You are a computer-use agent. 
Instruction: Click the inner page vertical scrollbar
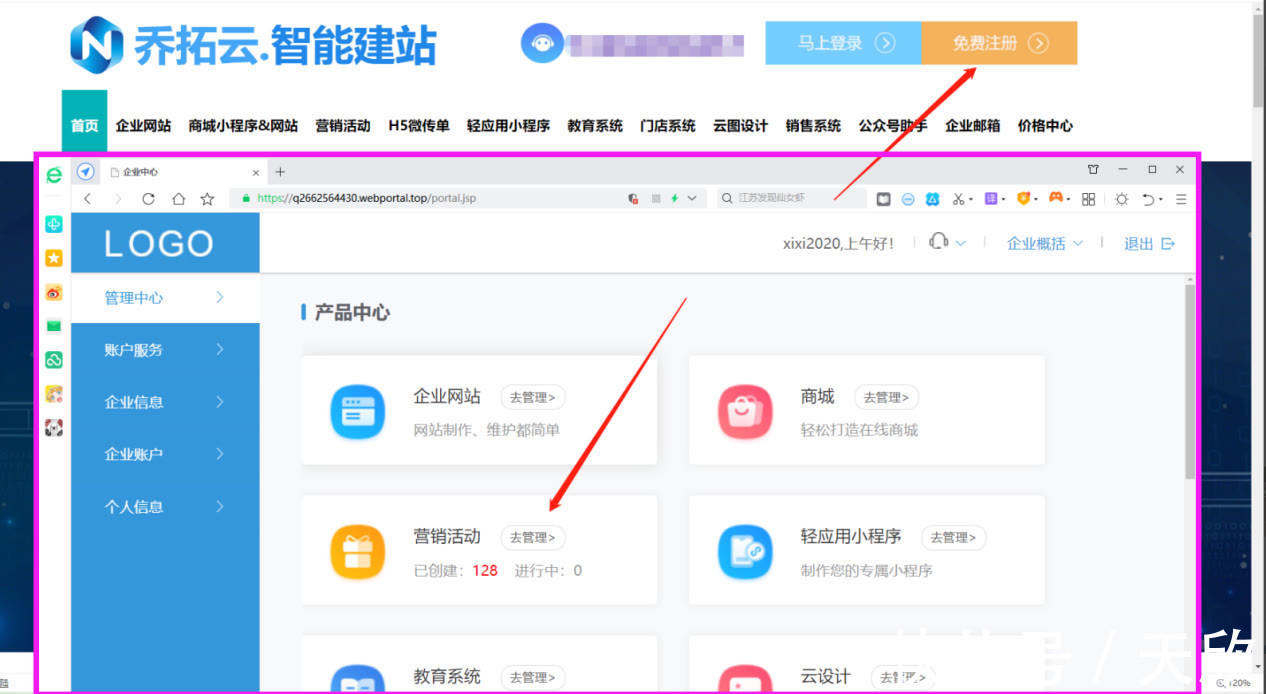tap(1189, 380)
